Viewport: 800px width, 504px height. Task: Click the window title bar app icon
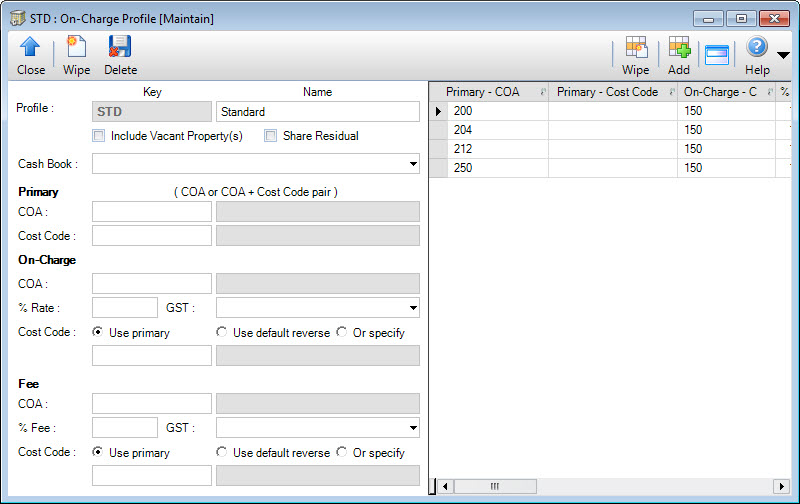tap(18, 18)
